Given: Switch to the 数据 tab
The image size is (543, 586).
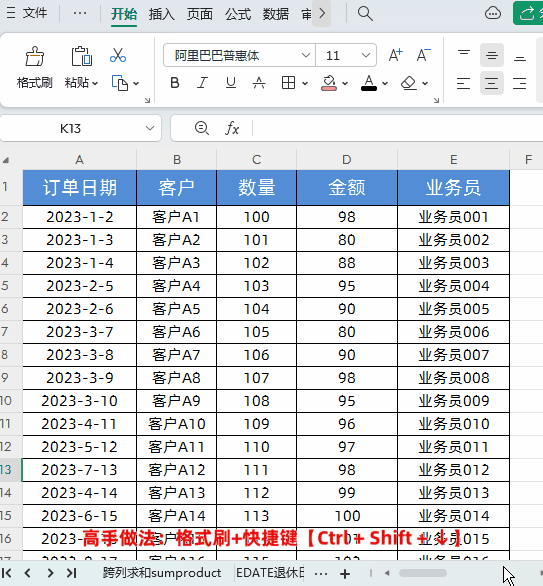Looking at the screenshot, I should (x=276, y=14).
